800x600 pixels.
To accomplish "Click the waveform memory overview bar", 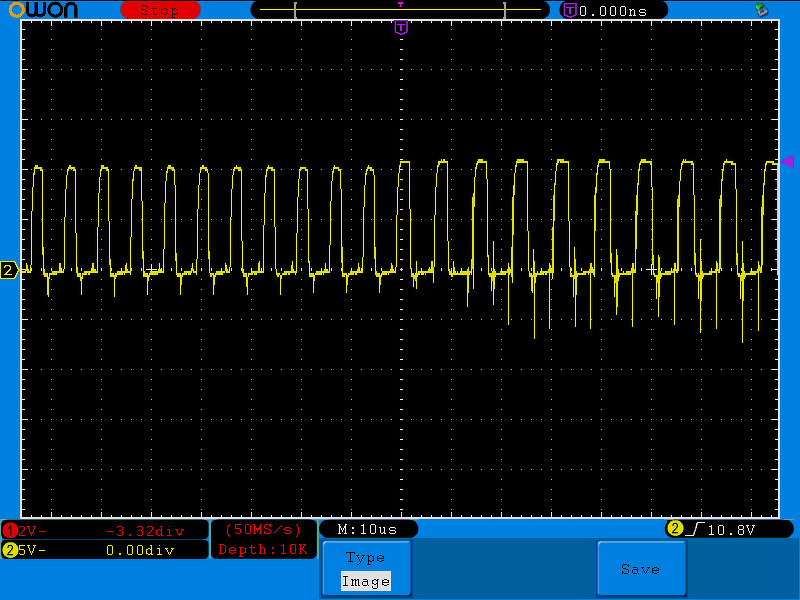I will [400, 10].
